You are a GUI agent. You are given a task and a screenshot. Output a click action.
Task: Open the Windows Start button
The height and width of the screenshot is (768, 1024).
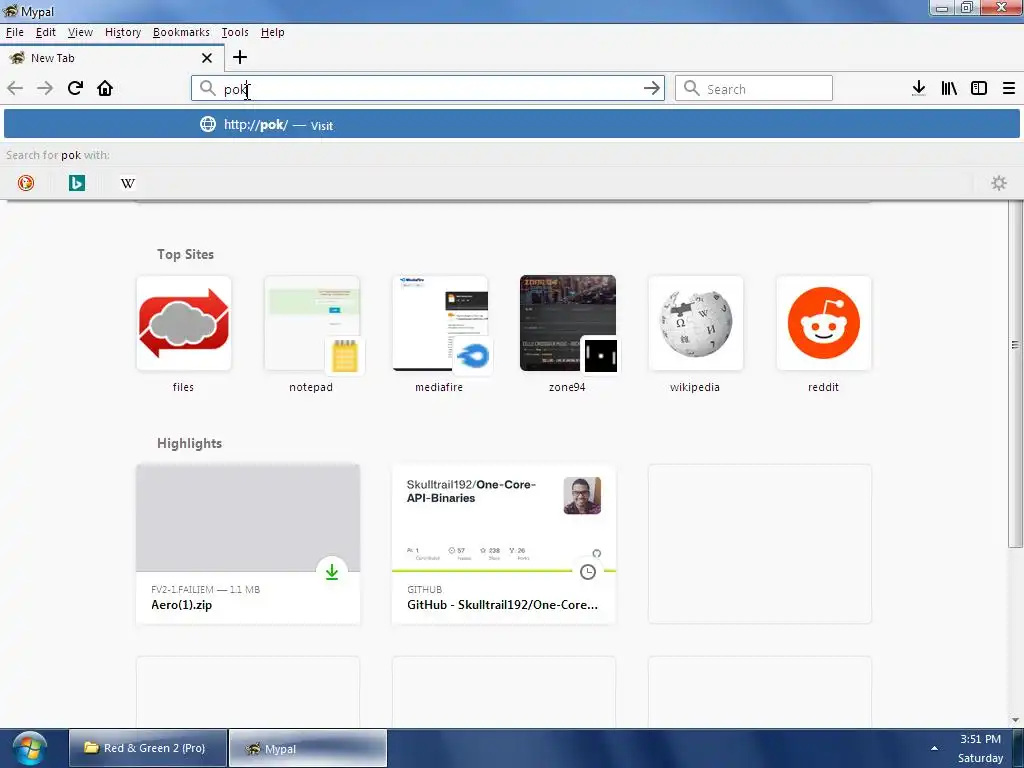29,748
